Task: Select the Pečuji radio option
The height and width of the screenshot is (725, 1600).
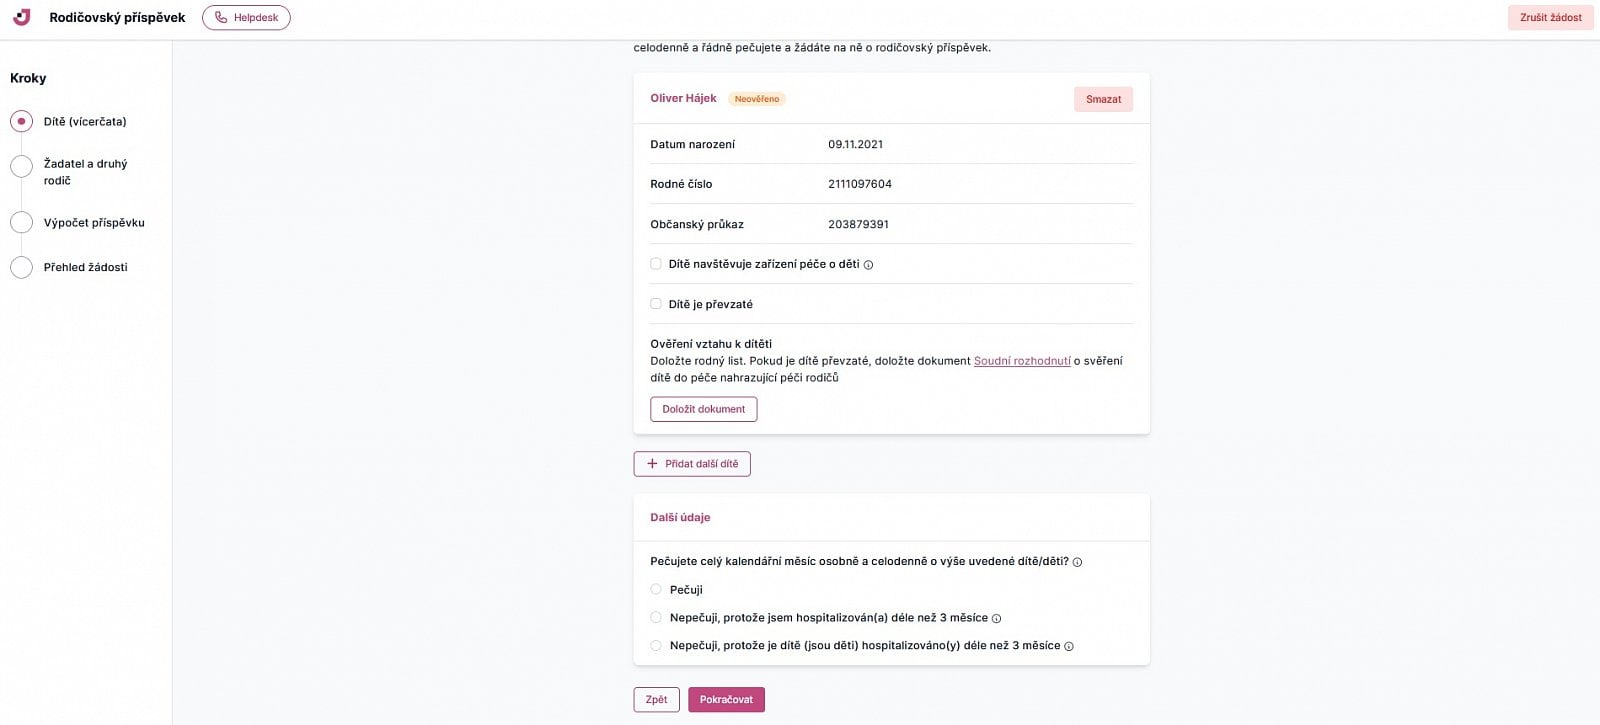Action: tap(656, 590)
